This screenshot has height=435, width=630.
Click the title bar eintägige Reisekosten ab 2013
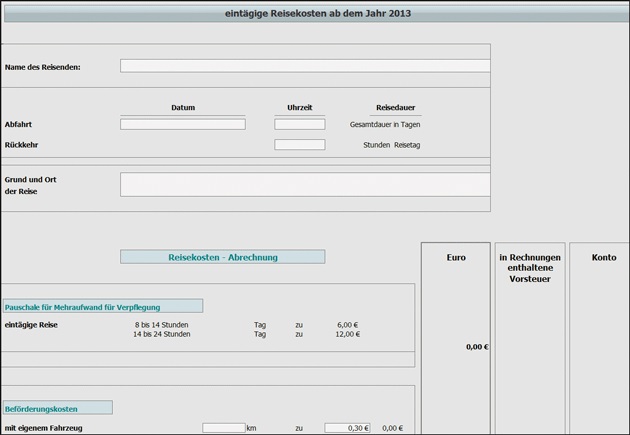317,14
